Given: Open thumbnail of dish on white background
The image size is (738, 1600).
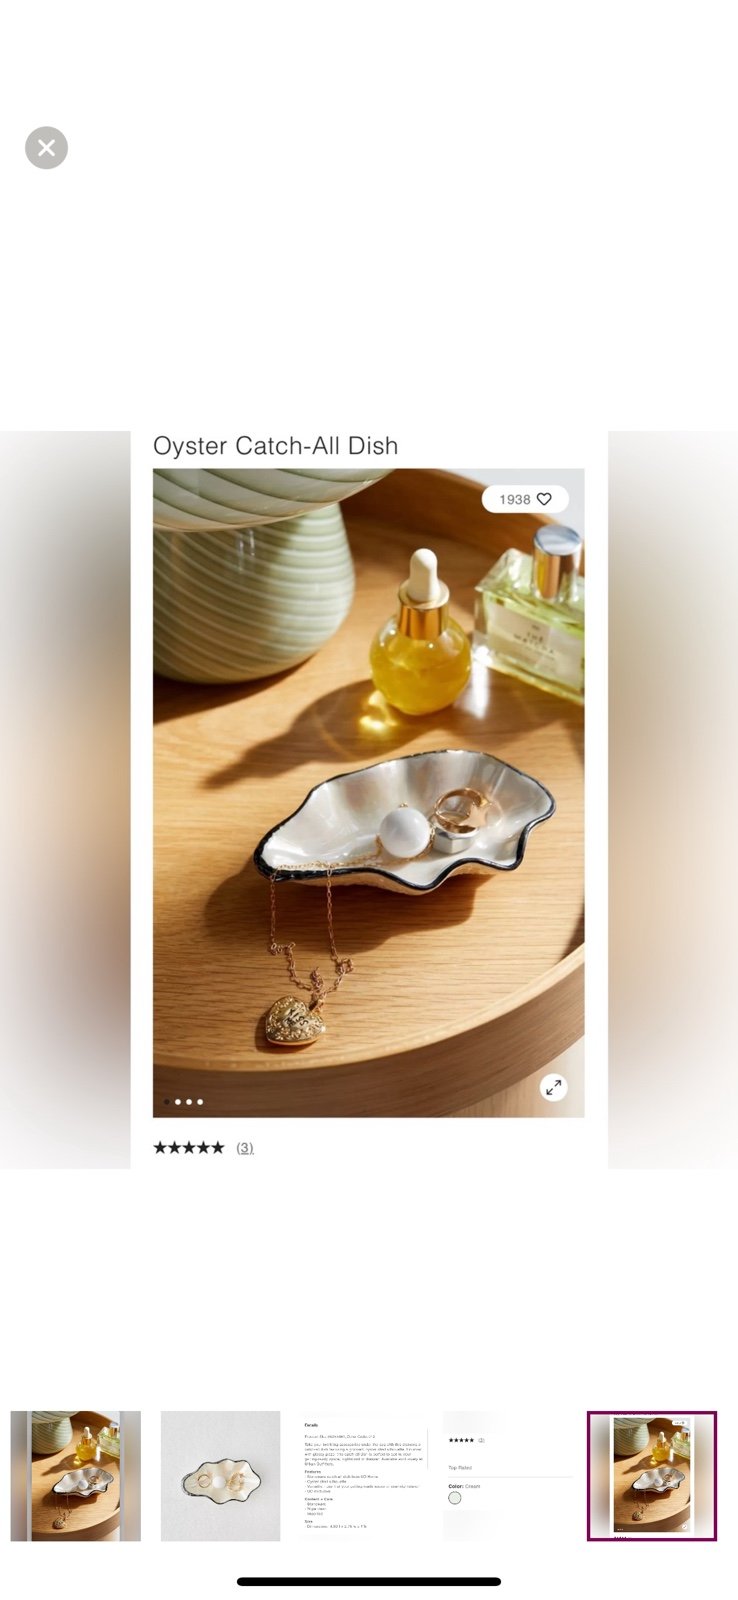Looking at the screenshot, I should click(x=220, y=1476).
